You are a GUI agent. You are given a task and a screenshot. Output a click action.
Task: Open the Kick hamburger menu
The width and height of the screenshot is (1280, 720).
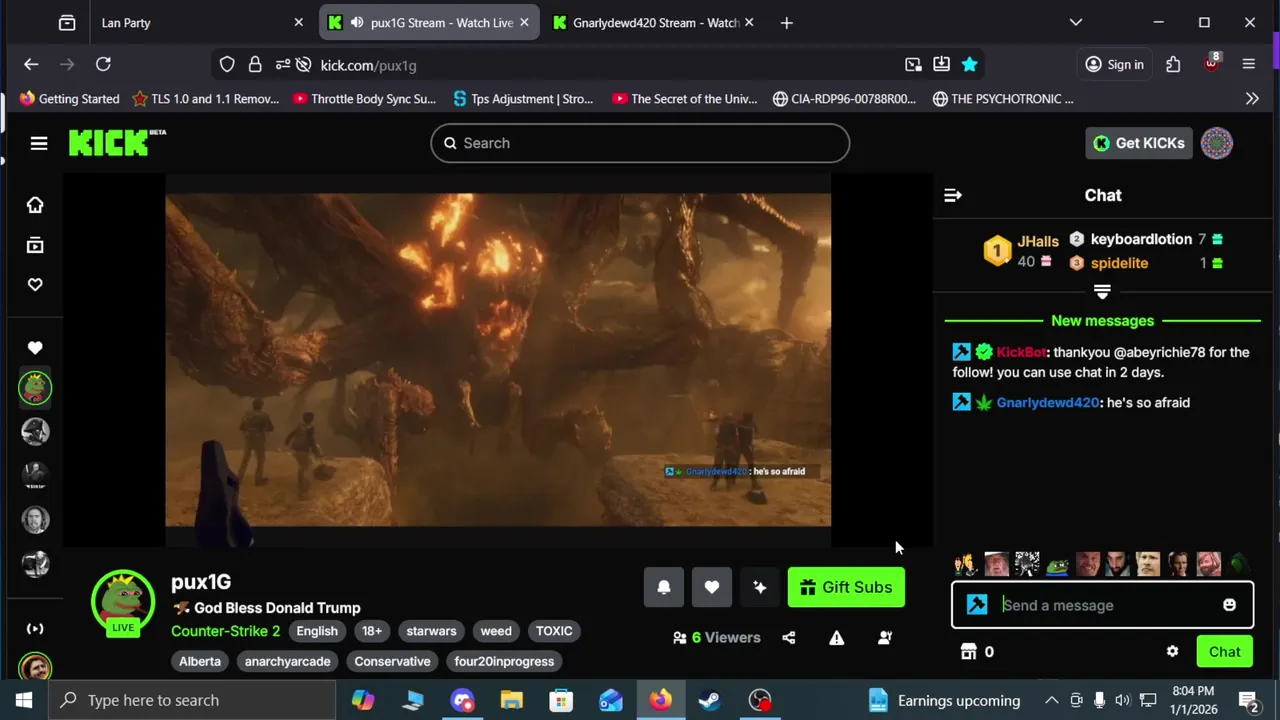coord(39,143)
